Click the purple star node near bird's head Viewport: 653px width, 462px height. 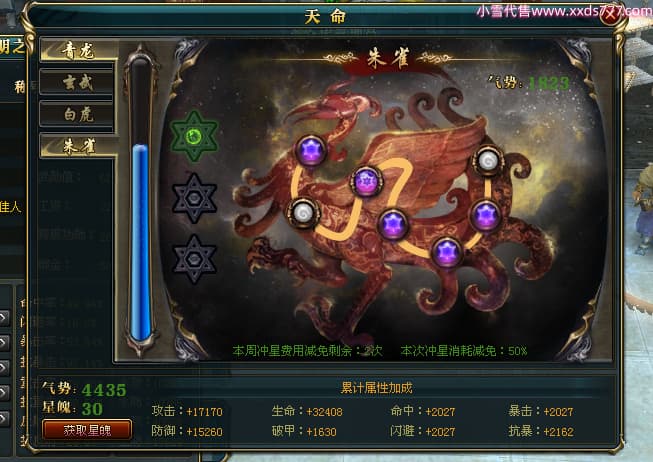[x=311, y=150]
